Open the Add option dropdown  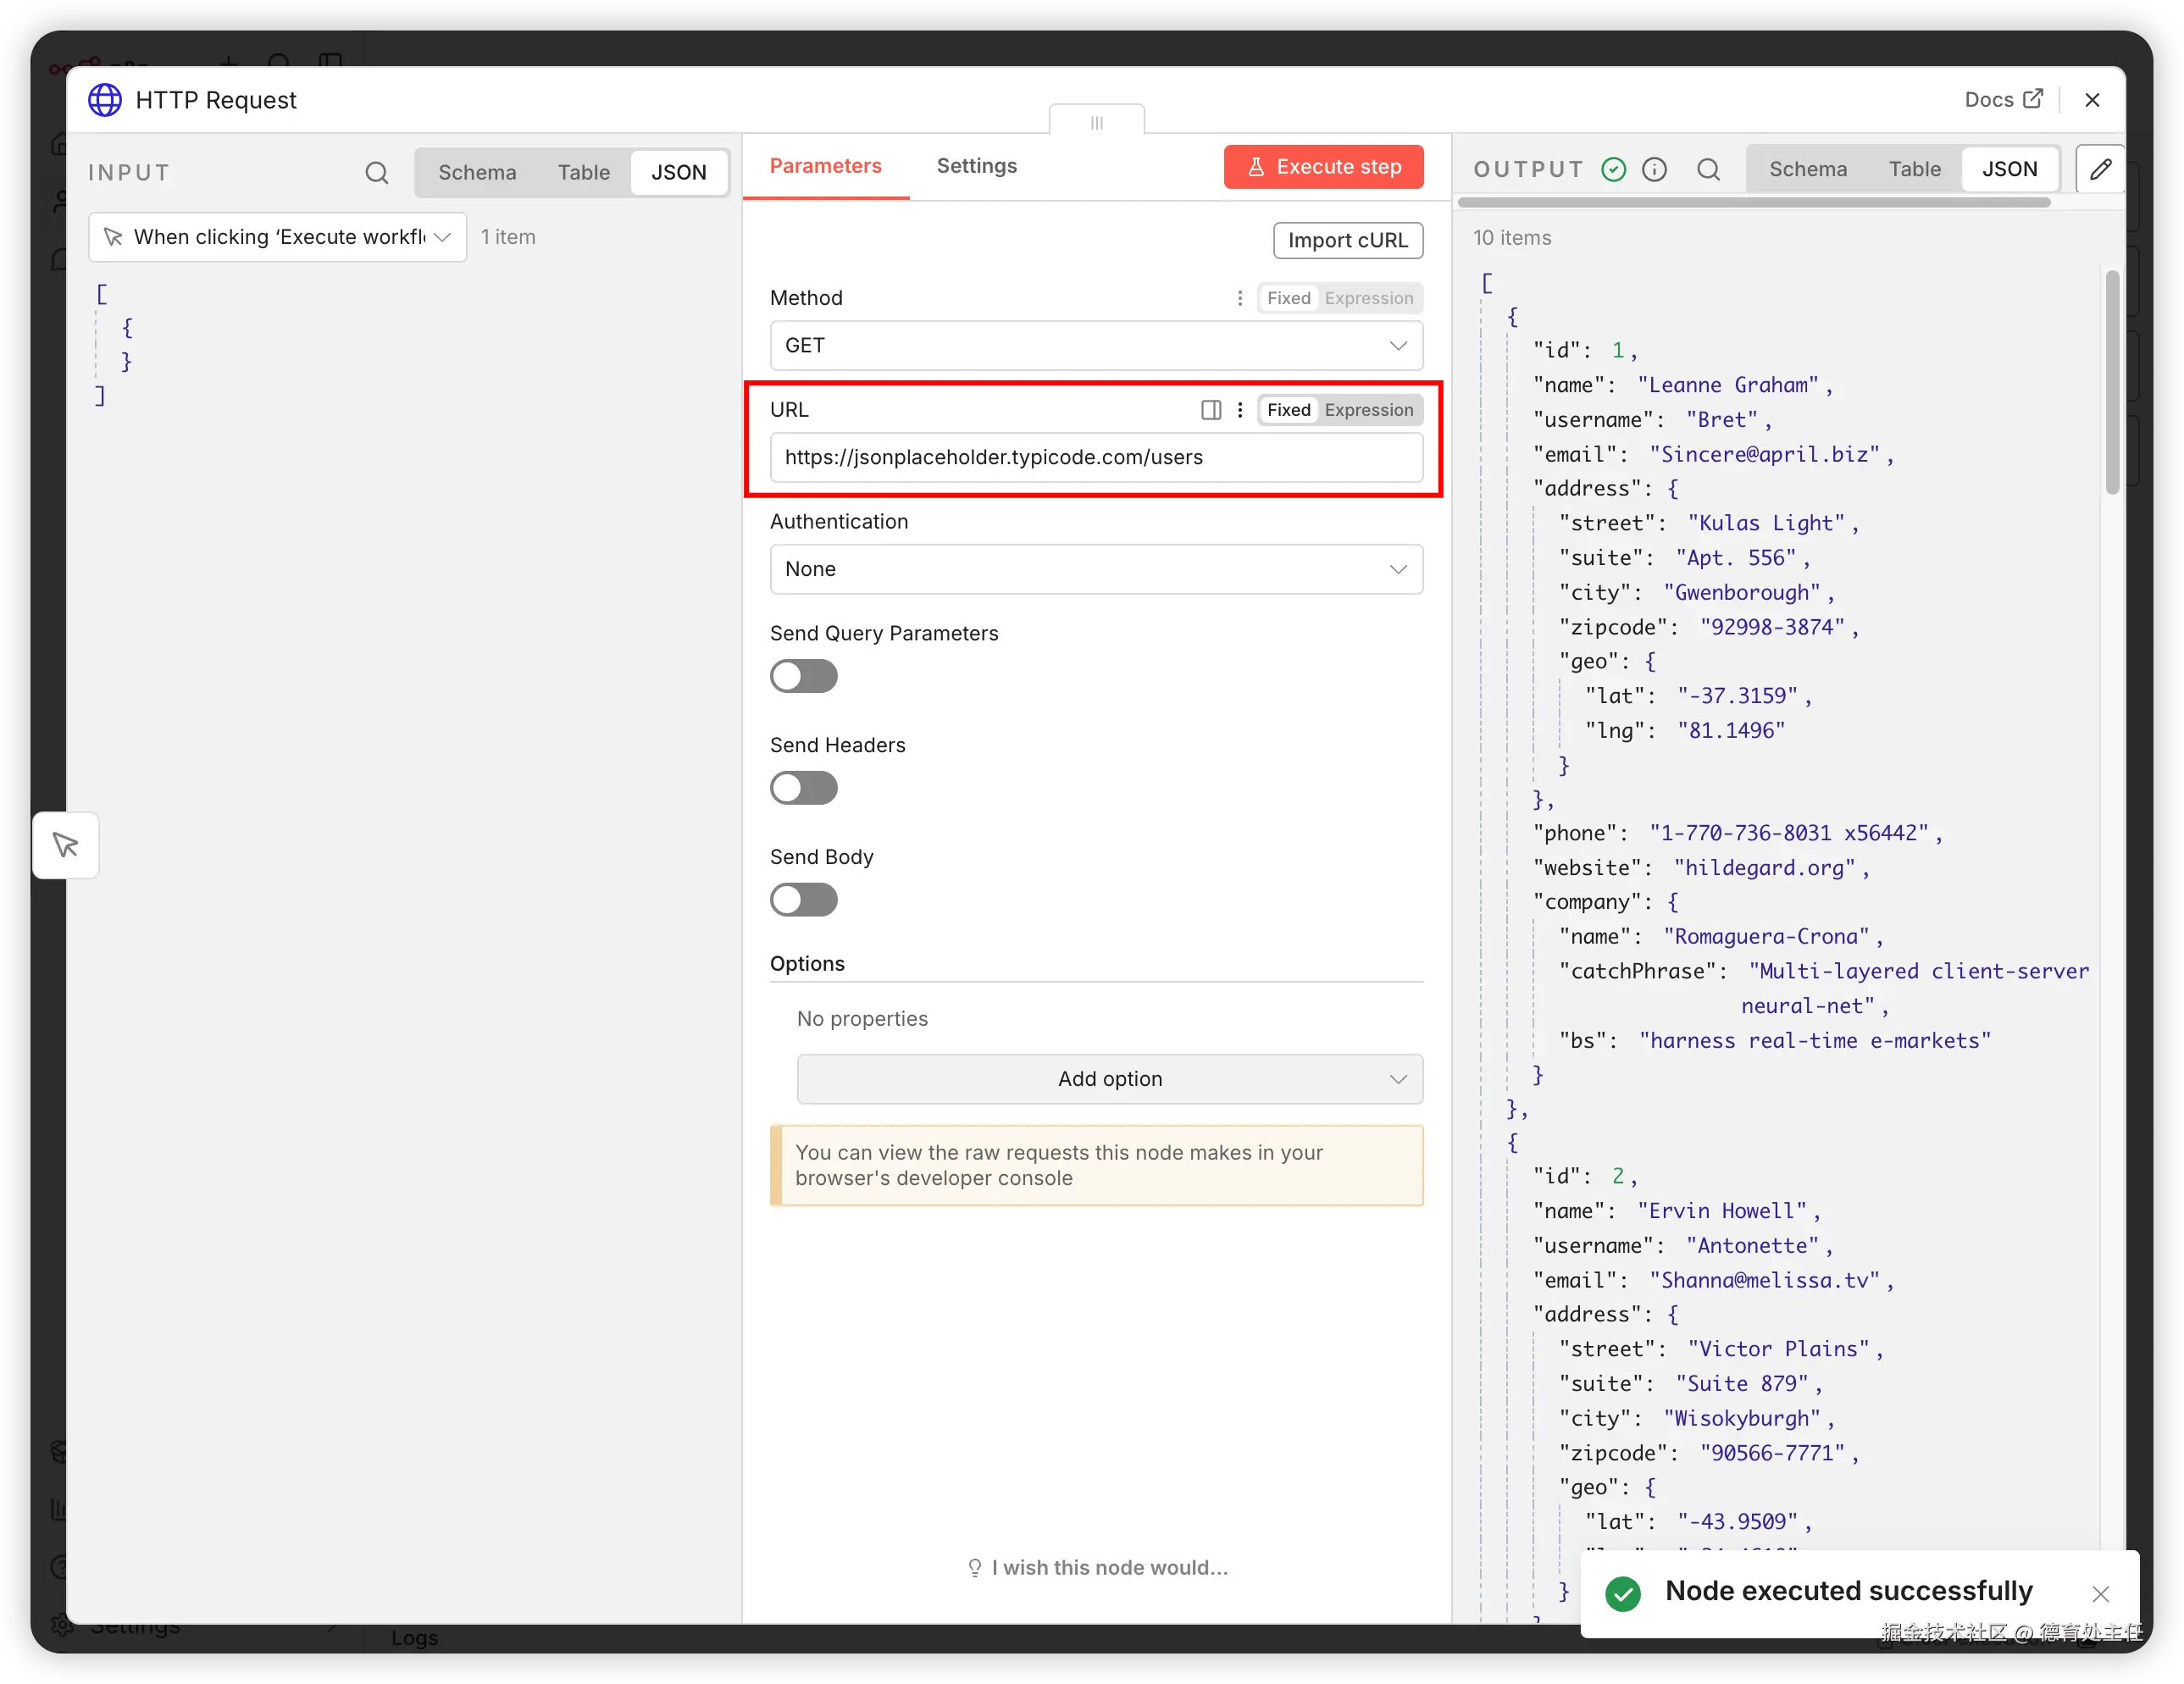tap(1109, 1079)
